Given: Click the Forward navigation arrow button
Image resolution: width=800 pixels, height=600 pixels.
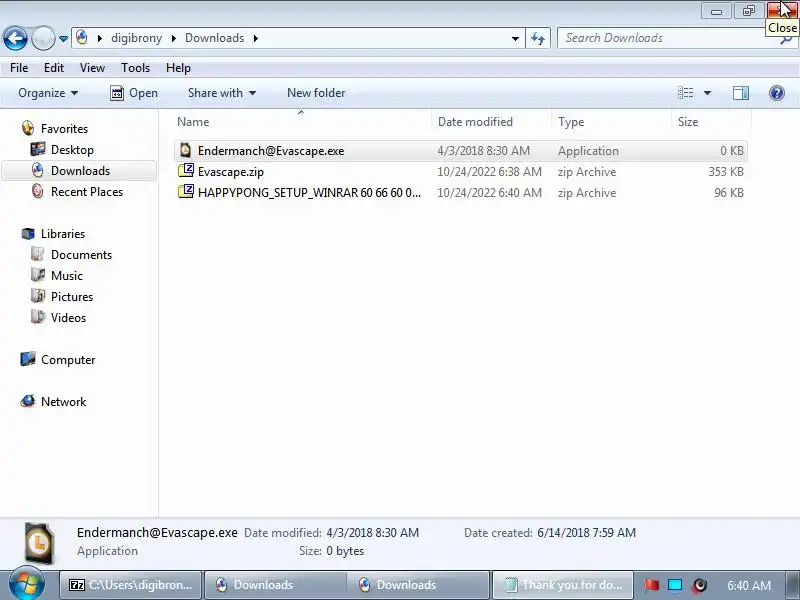Looking at the screenshot, I should (43, 38).
